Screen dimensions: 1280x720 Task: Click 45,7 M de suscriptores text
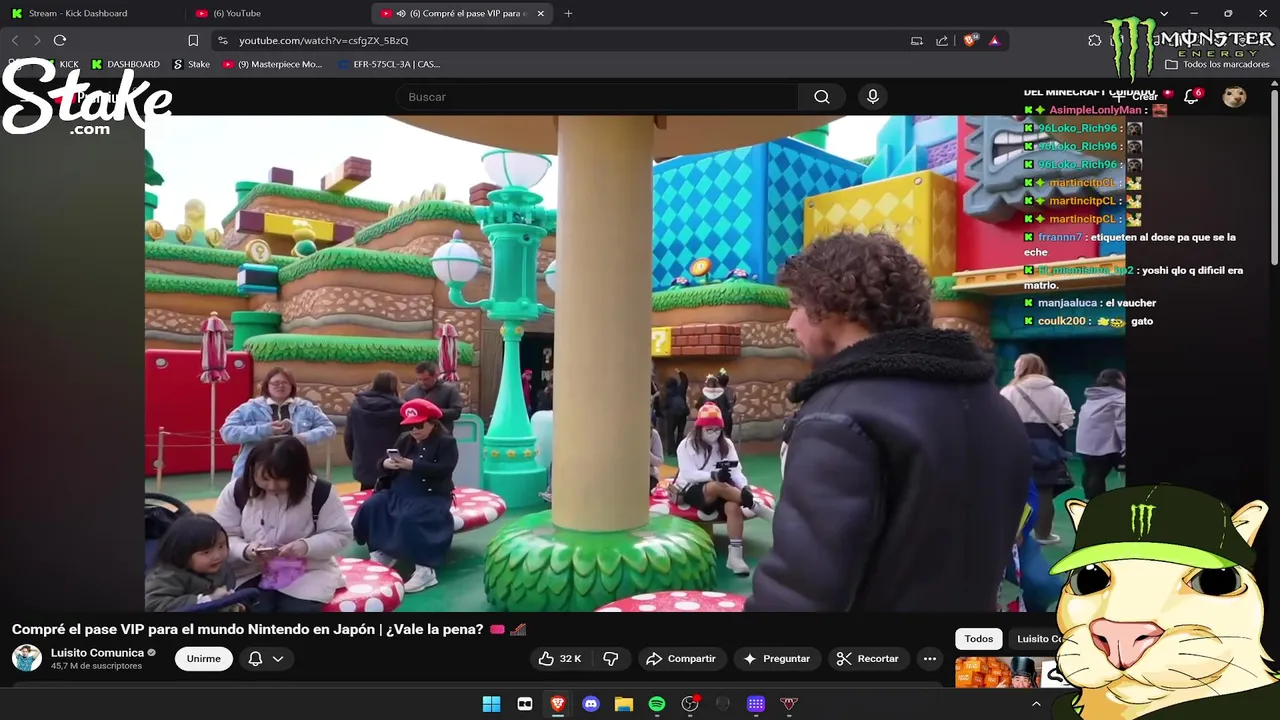point(96,666)
